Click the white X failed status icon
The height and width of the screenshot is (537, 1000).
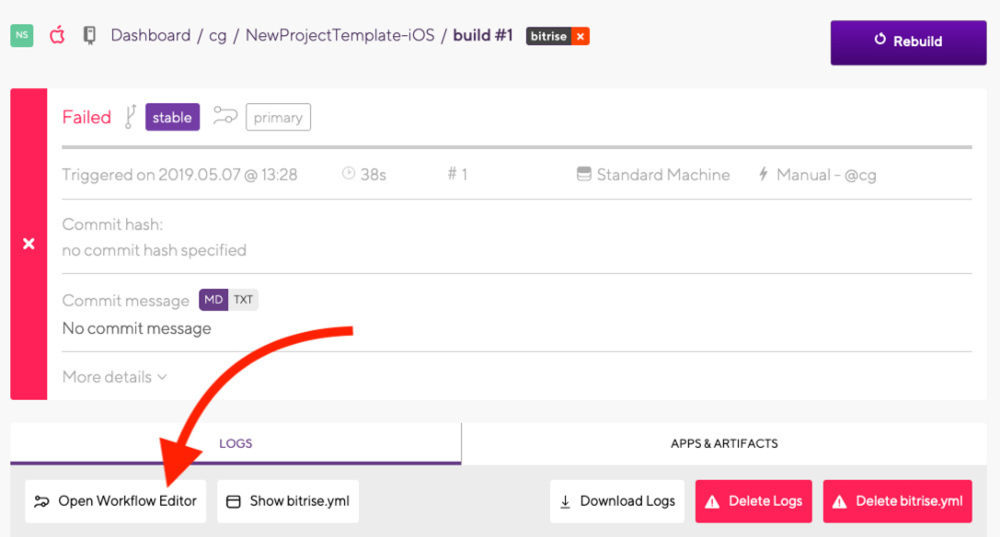click(x=29, y=244)
